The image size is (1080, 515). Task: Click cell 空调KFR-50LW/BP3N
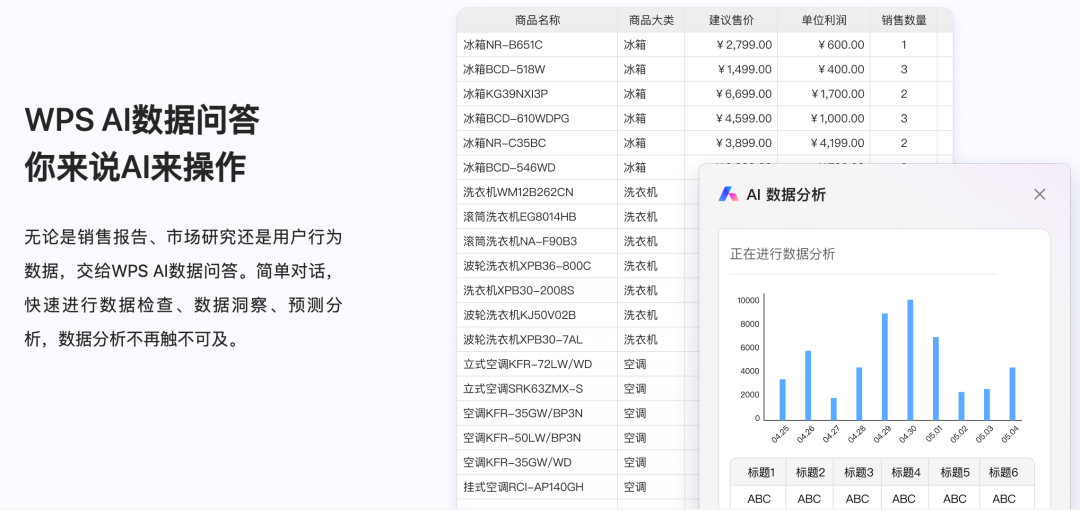point(537,438)
